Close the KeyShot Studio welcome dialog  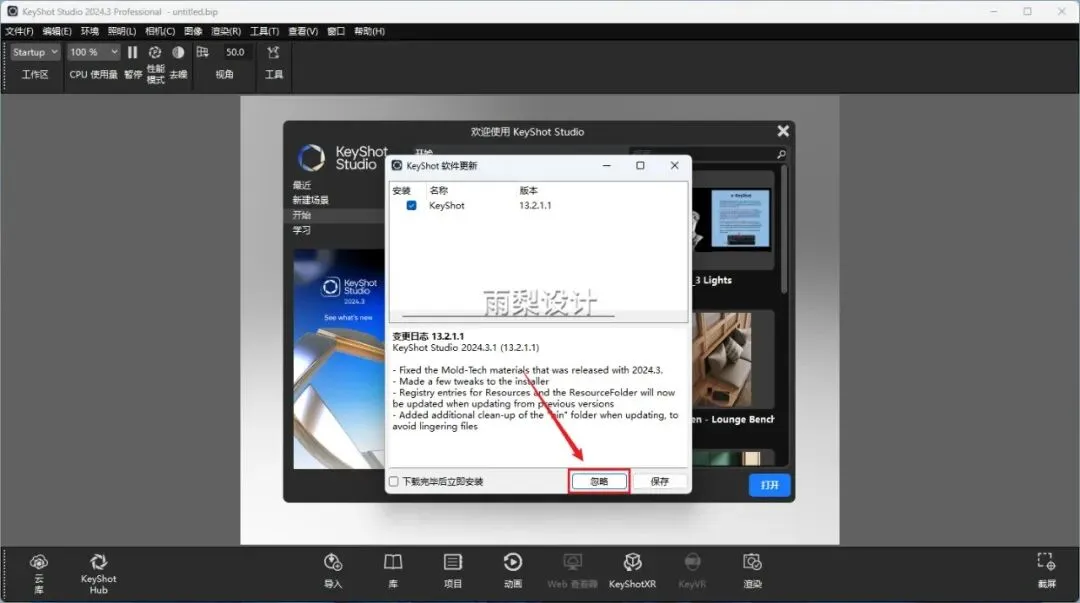pyautogui.click(x=783, y=131)
